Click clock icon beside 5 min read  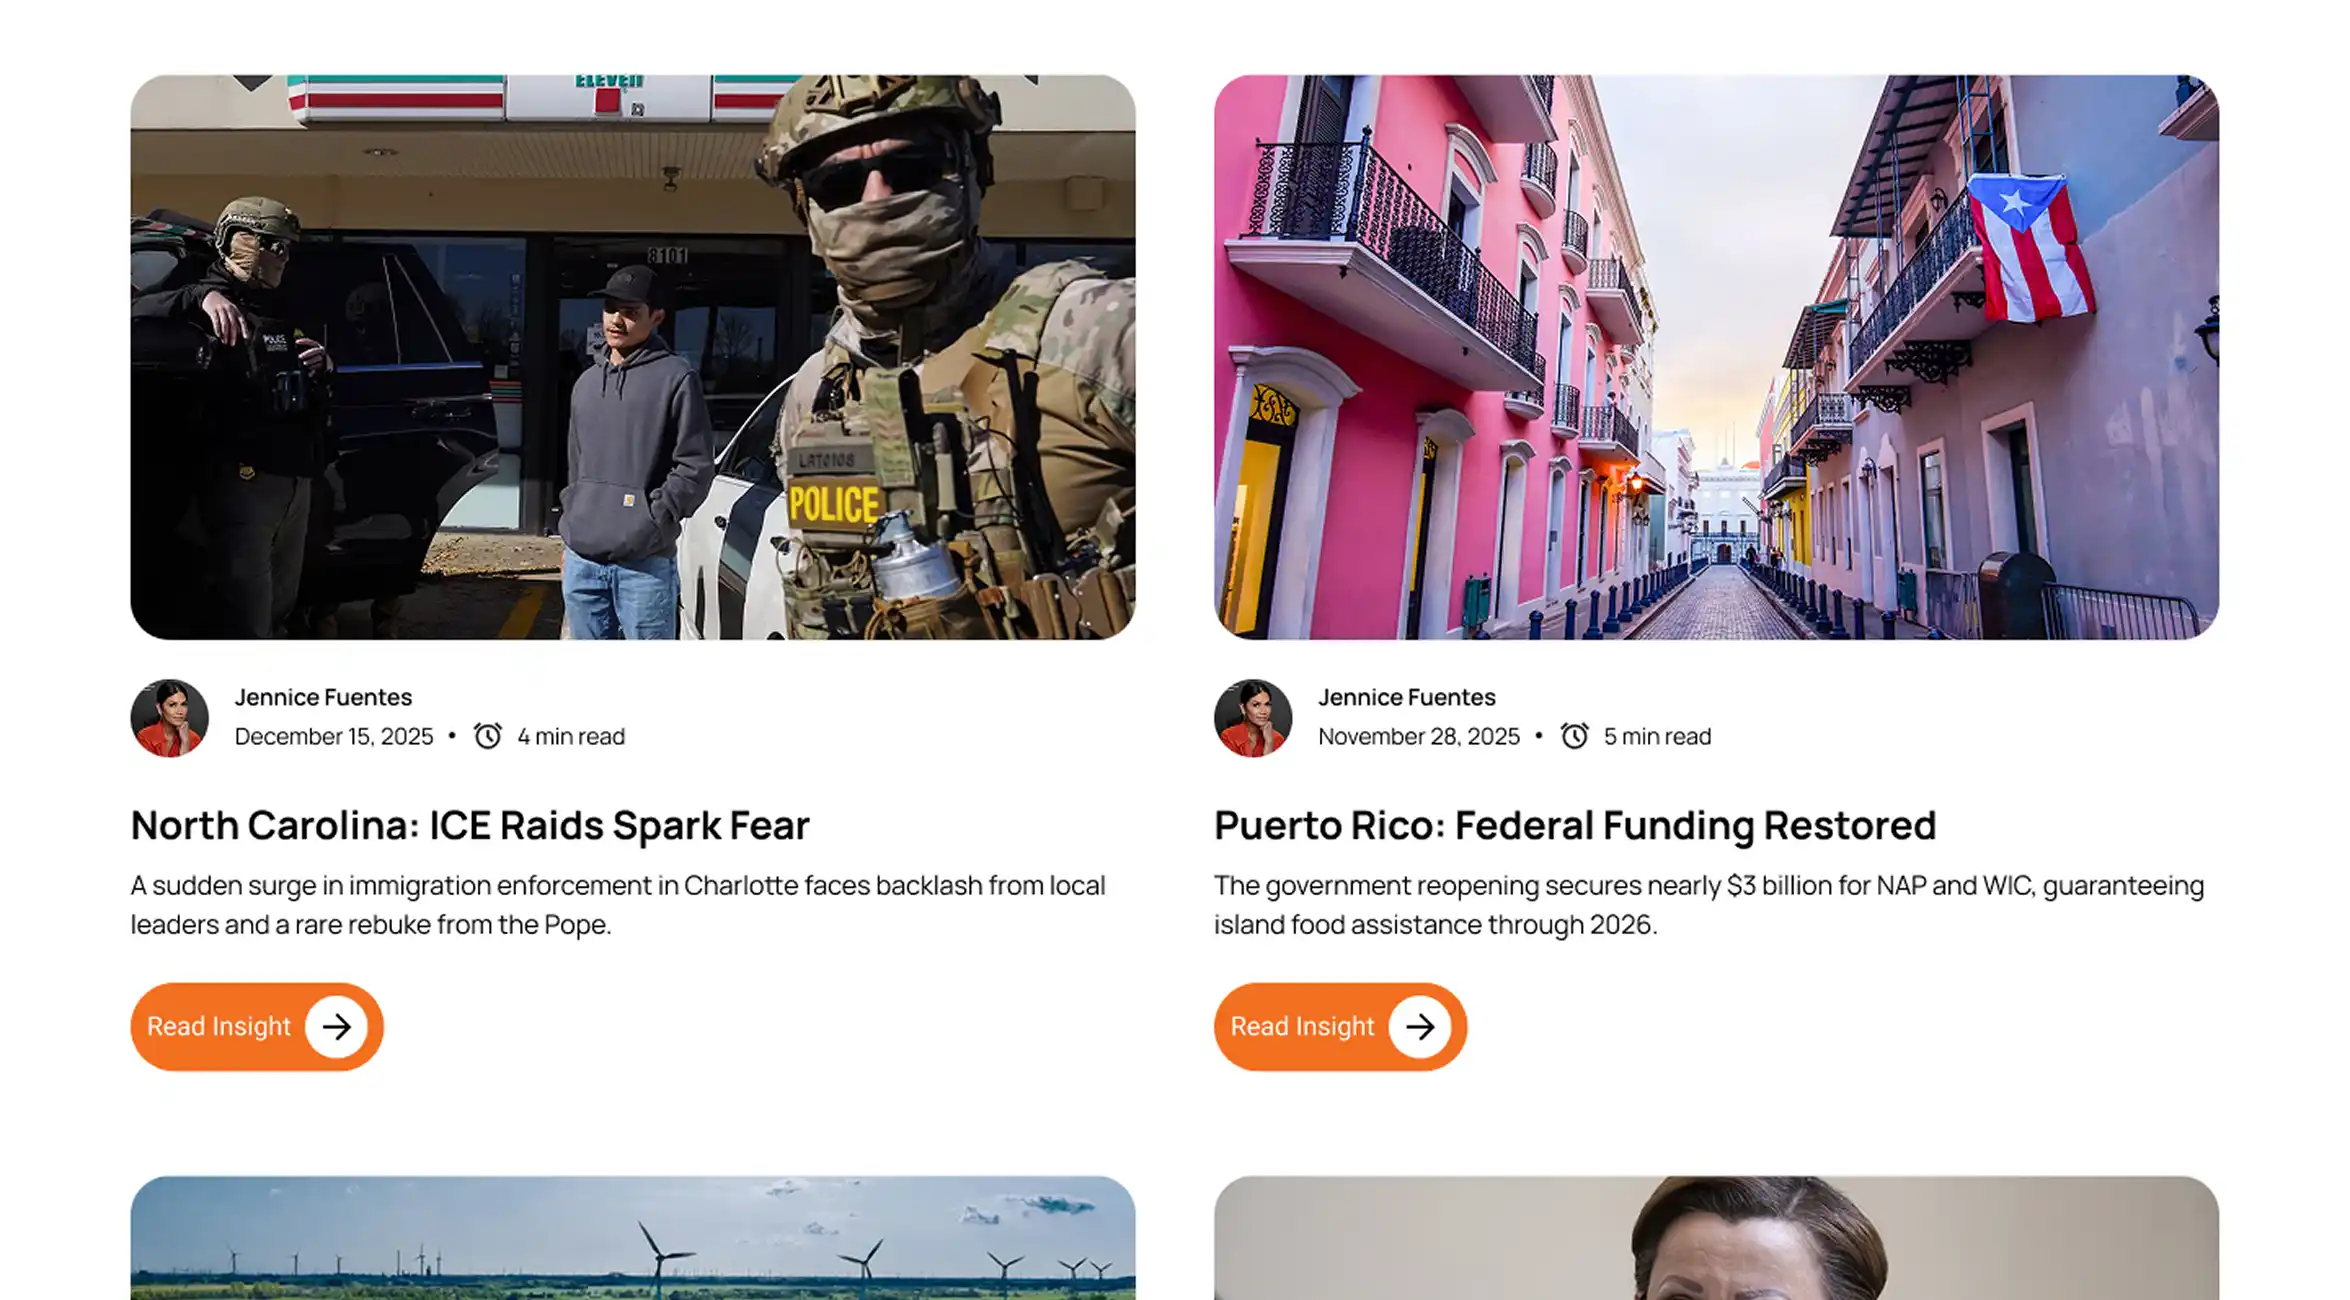pyautogui.click(x=1575, y=736)
